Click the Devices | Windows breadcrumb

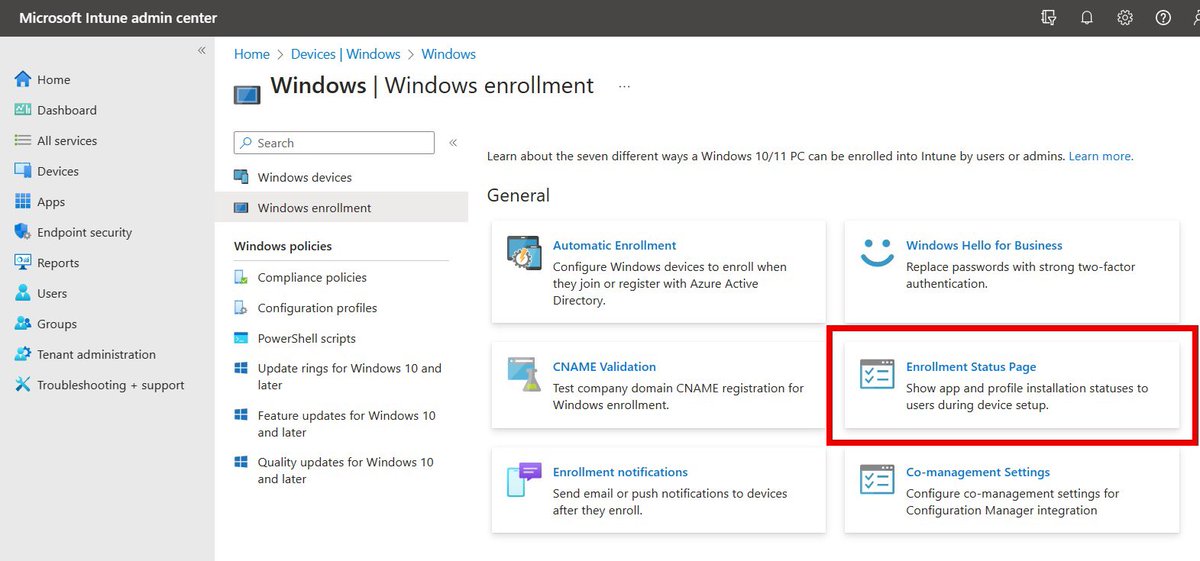346,54
